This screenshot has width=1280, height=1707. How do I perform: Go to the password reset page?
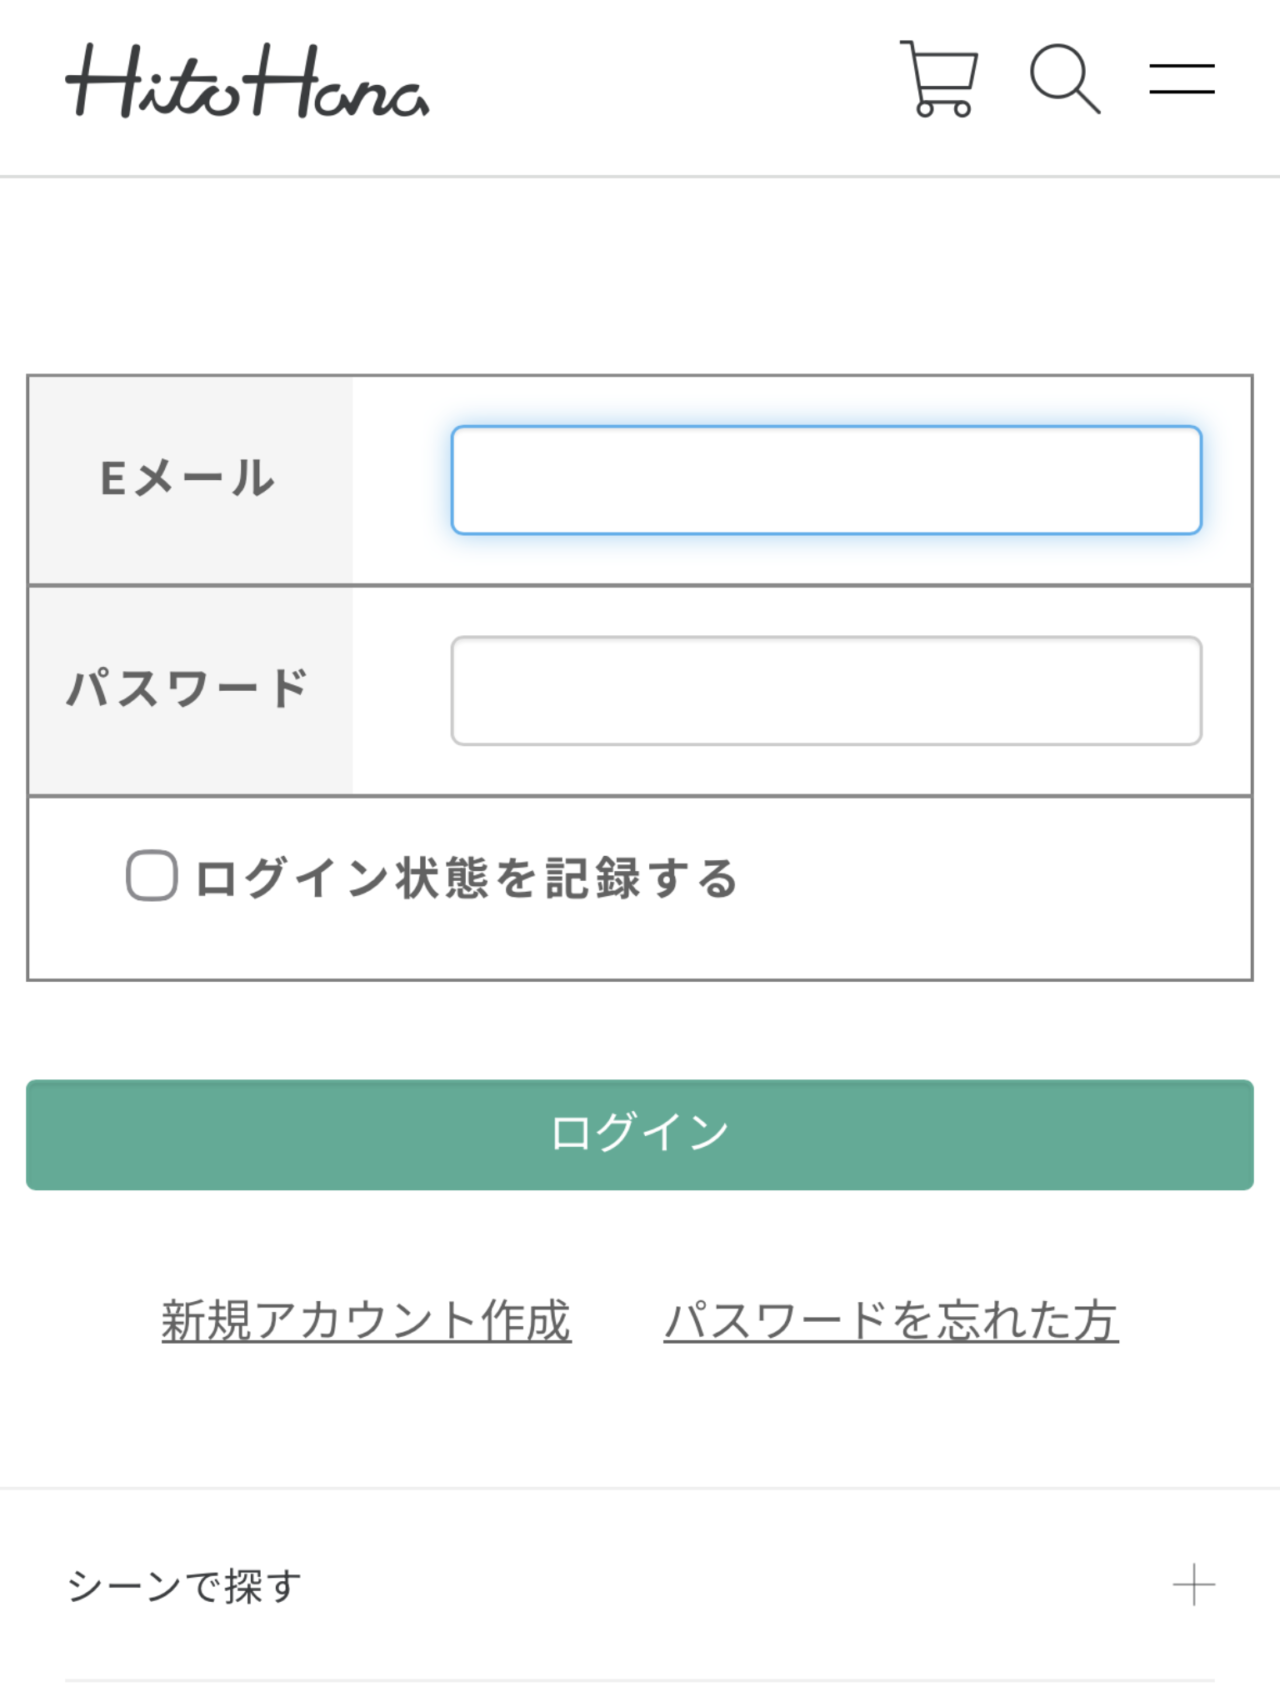click(x=890, y=1320)
